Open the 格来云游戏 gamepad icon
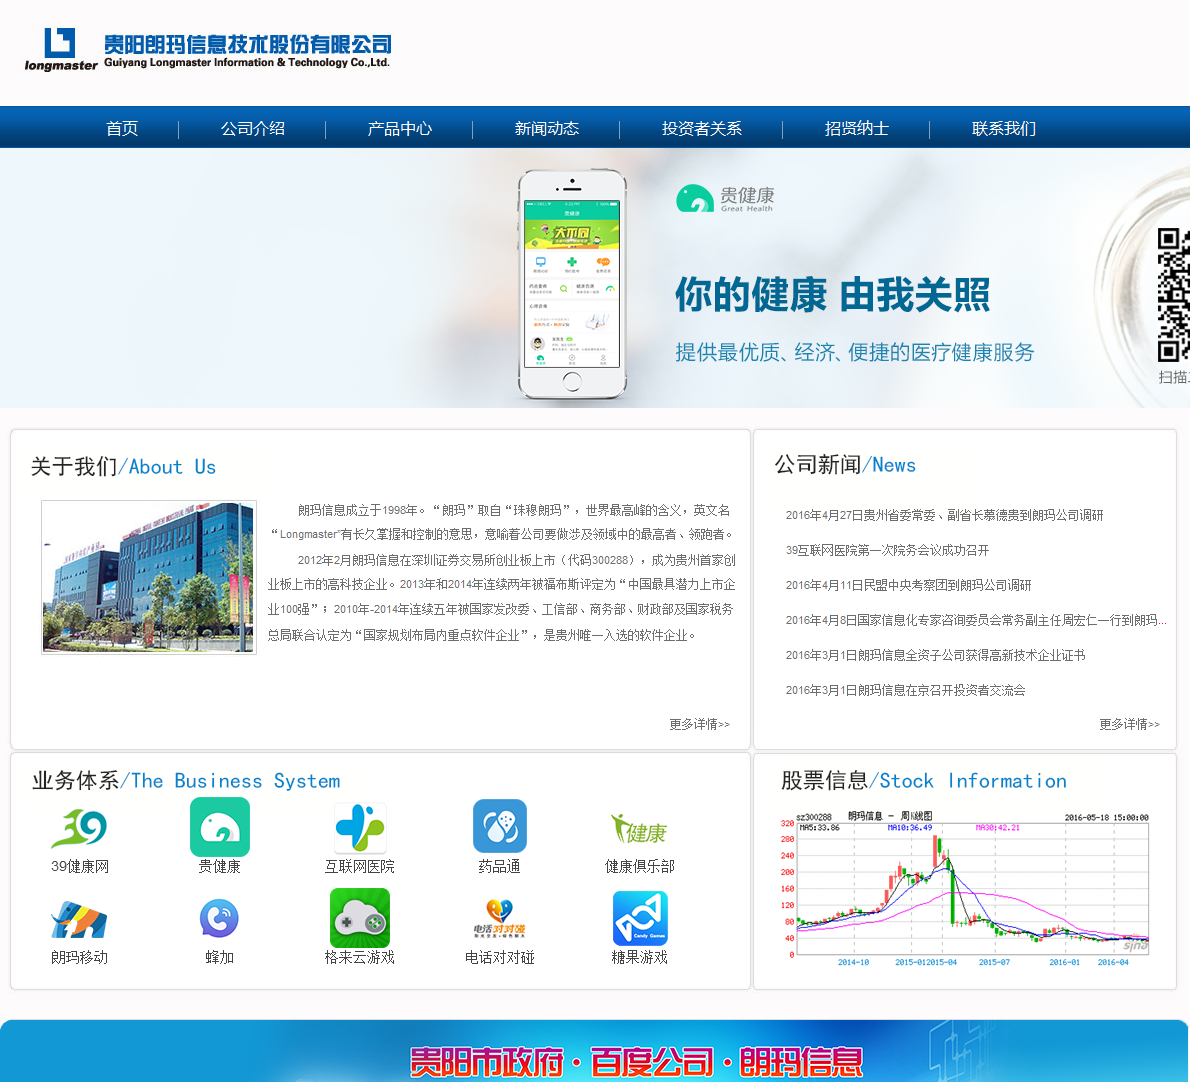Image resolution: width=1190 pixels, height=1082 pixels. click(x=360, y=918)
